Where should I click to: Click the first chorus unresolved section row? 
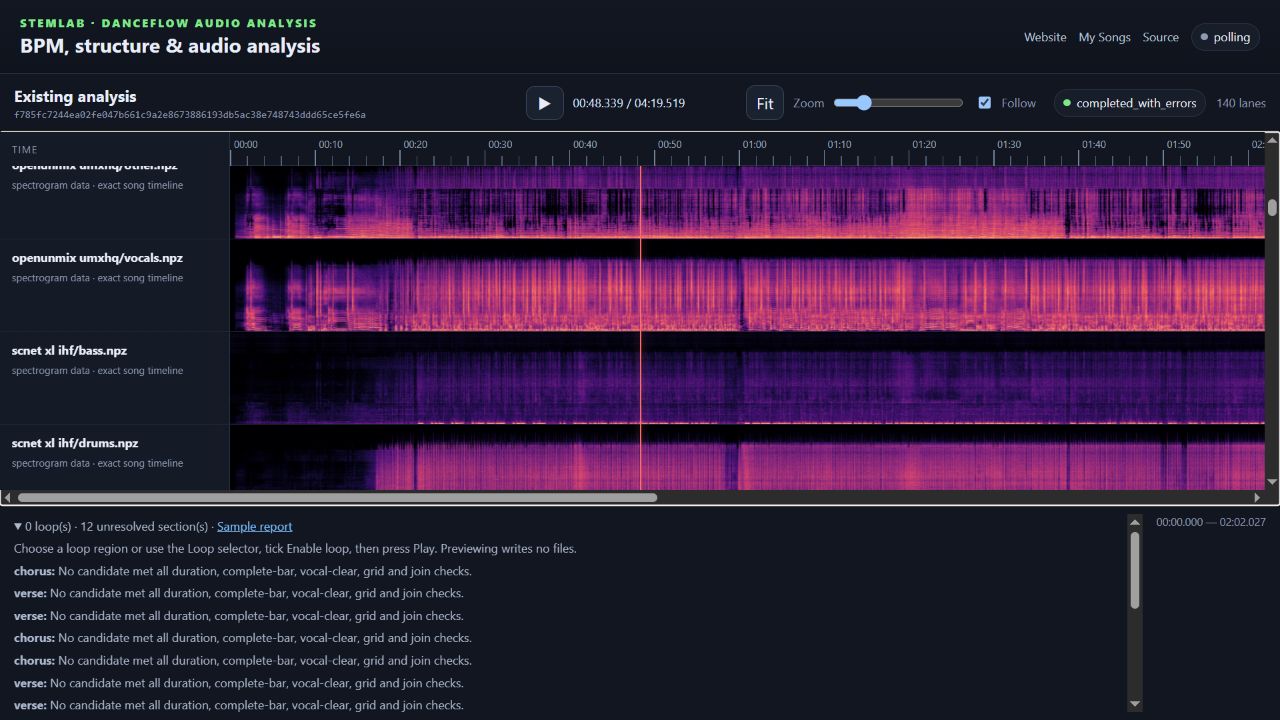(x=243, y=571)
